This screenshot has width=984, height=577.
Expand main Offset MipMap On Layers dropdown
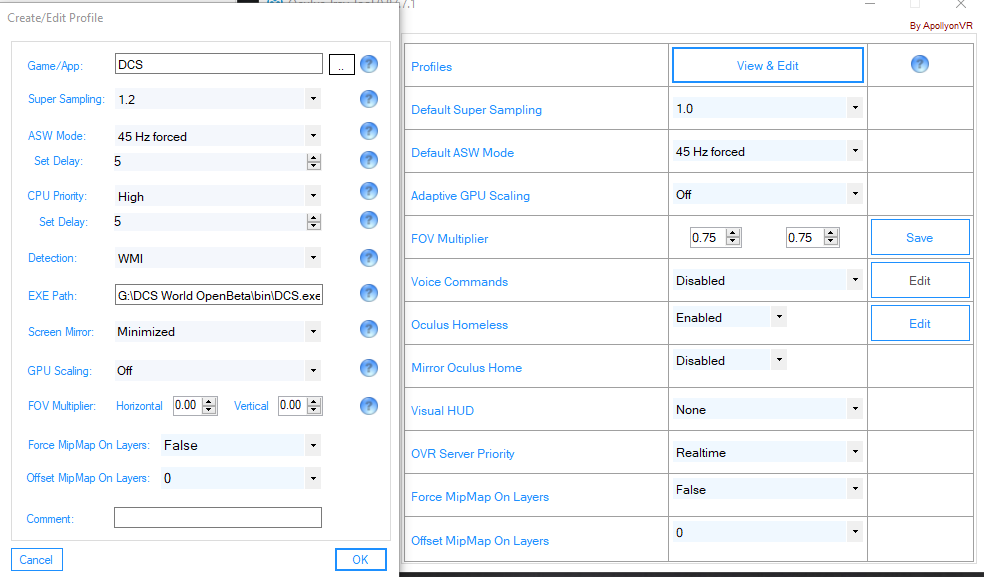point(855,532)
